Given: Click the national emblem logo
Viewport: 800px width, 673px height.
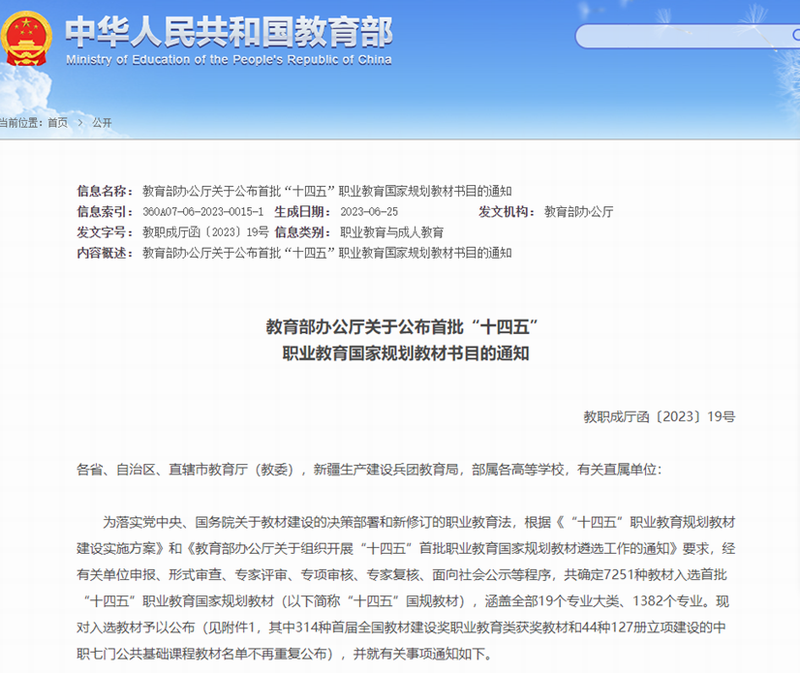Looking at the screenshot, I should point(26,38).
